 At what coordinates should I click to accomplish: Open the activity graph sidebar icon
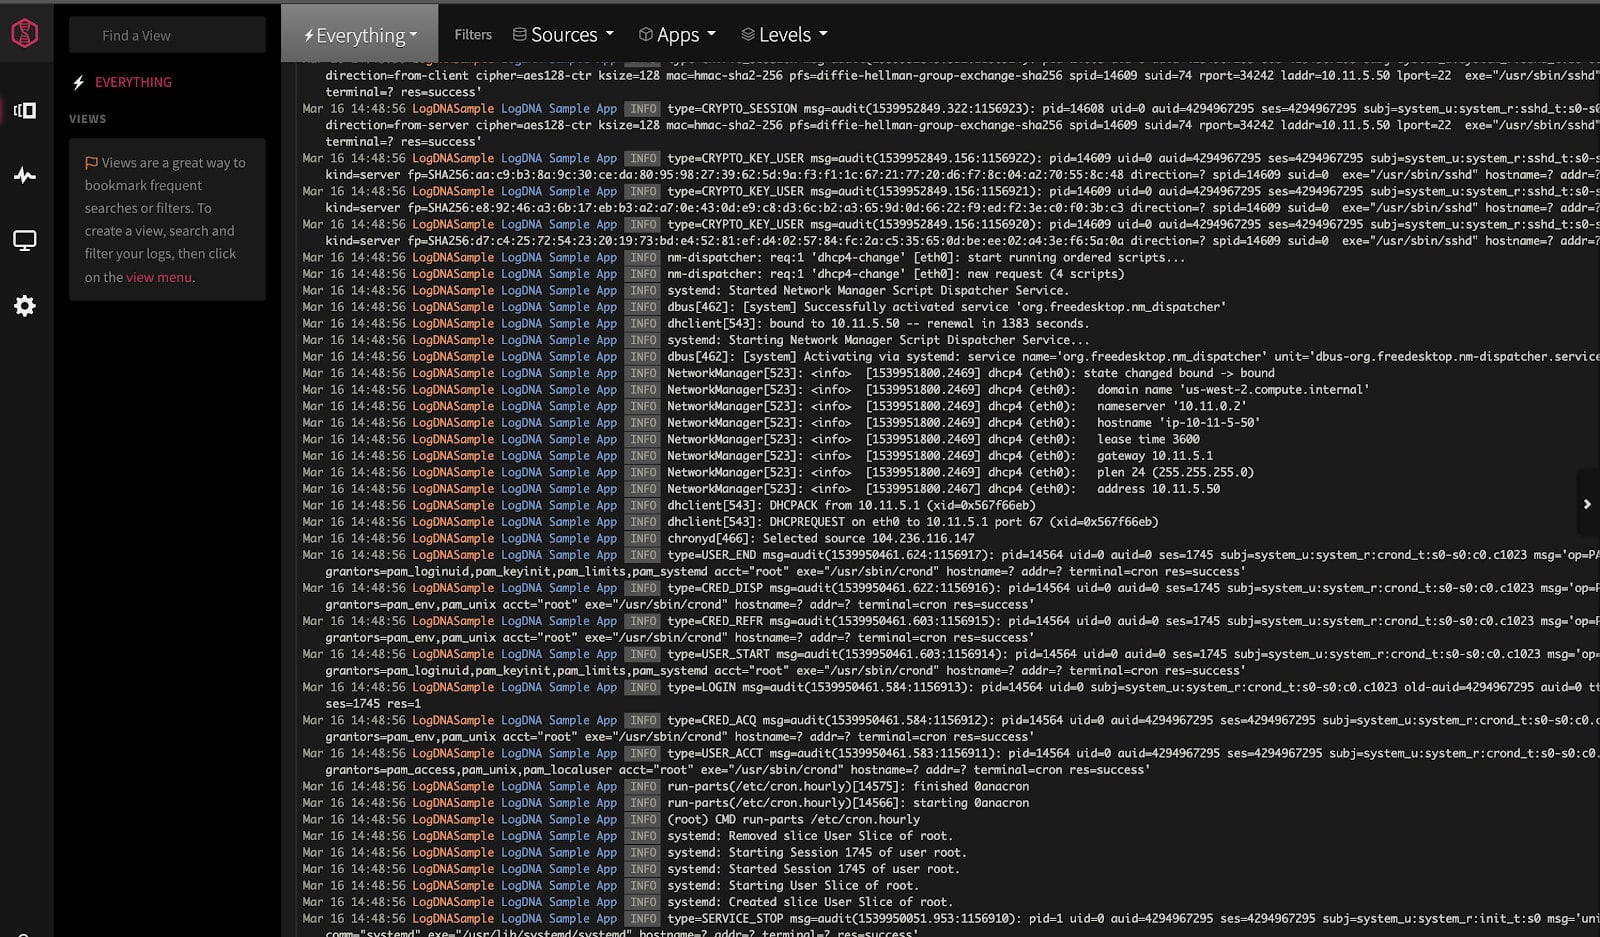pyautogui.click(x=25, y=176)
